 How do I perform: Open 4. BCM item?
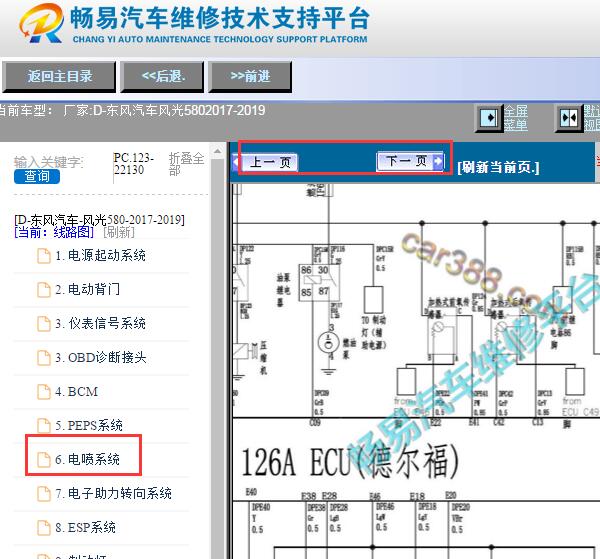click(x=76, y=391)
